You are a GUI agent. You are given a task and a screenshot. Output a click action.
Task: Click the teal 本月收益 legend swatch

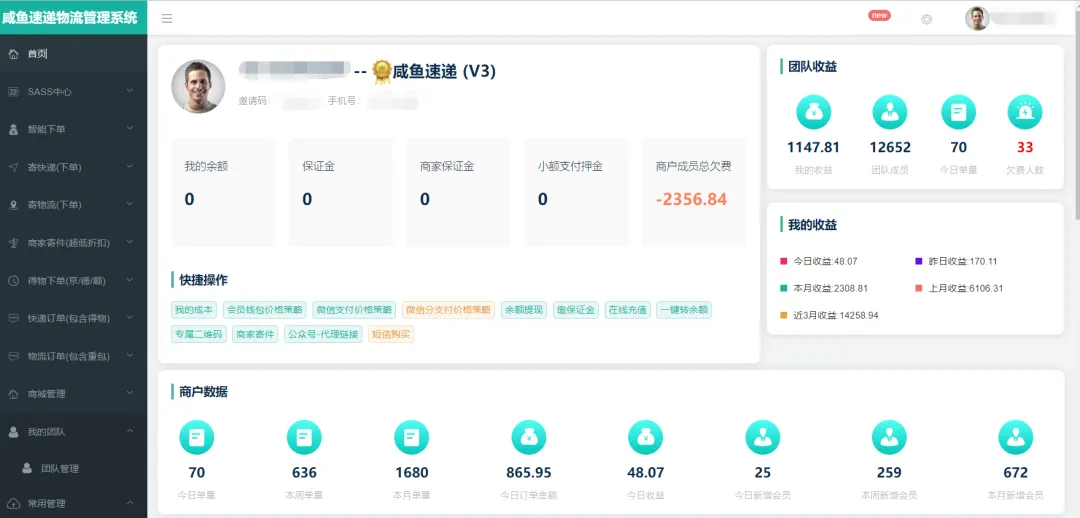(783, 288)
